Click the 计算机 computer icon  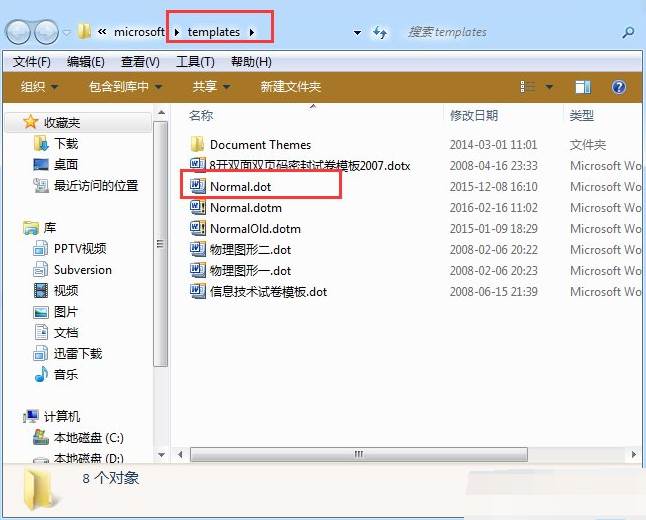pyautogui.click(x=31, y=417)
